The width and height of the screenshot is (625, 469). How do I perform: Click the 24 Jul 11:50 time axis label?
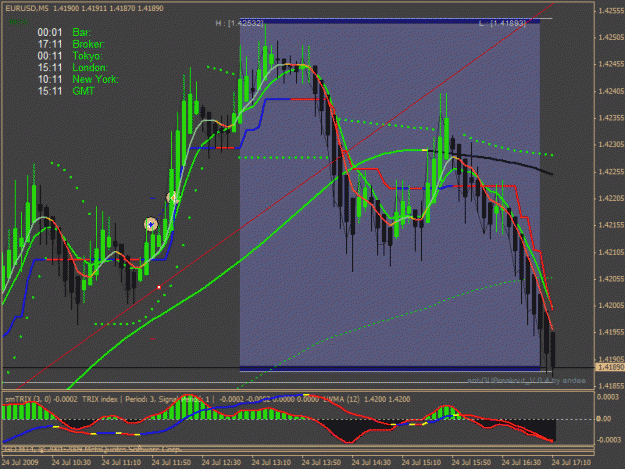pos(171,463)
